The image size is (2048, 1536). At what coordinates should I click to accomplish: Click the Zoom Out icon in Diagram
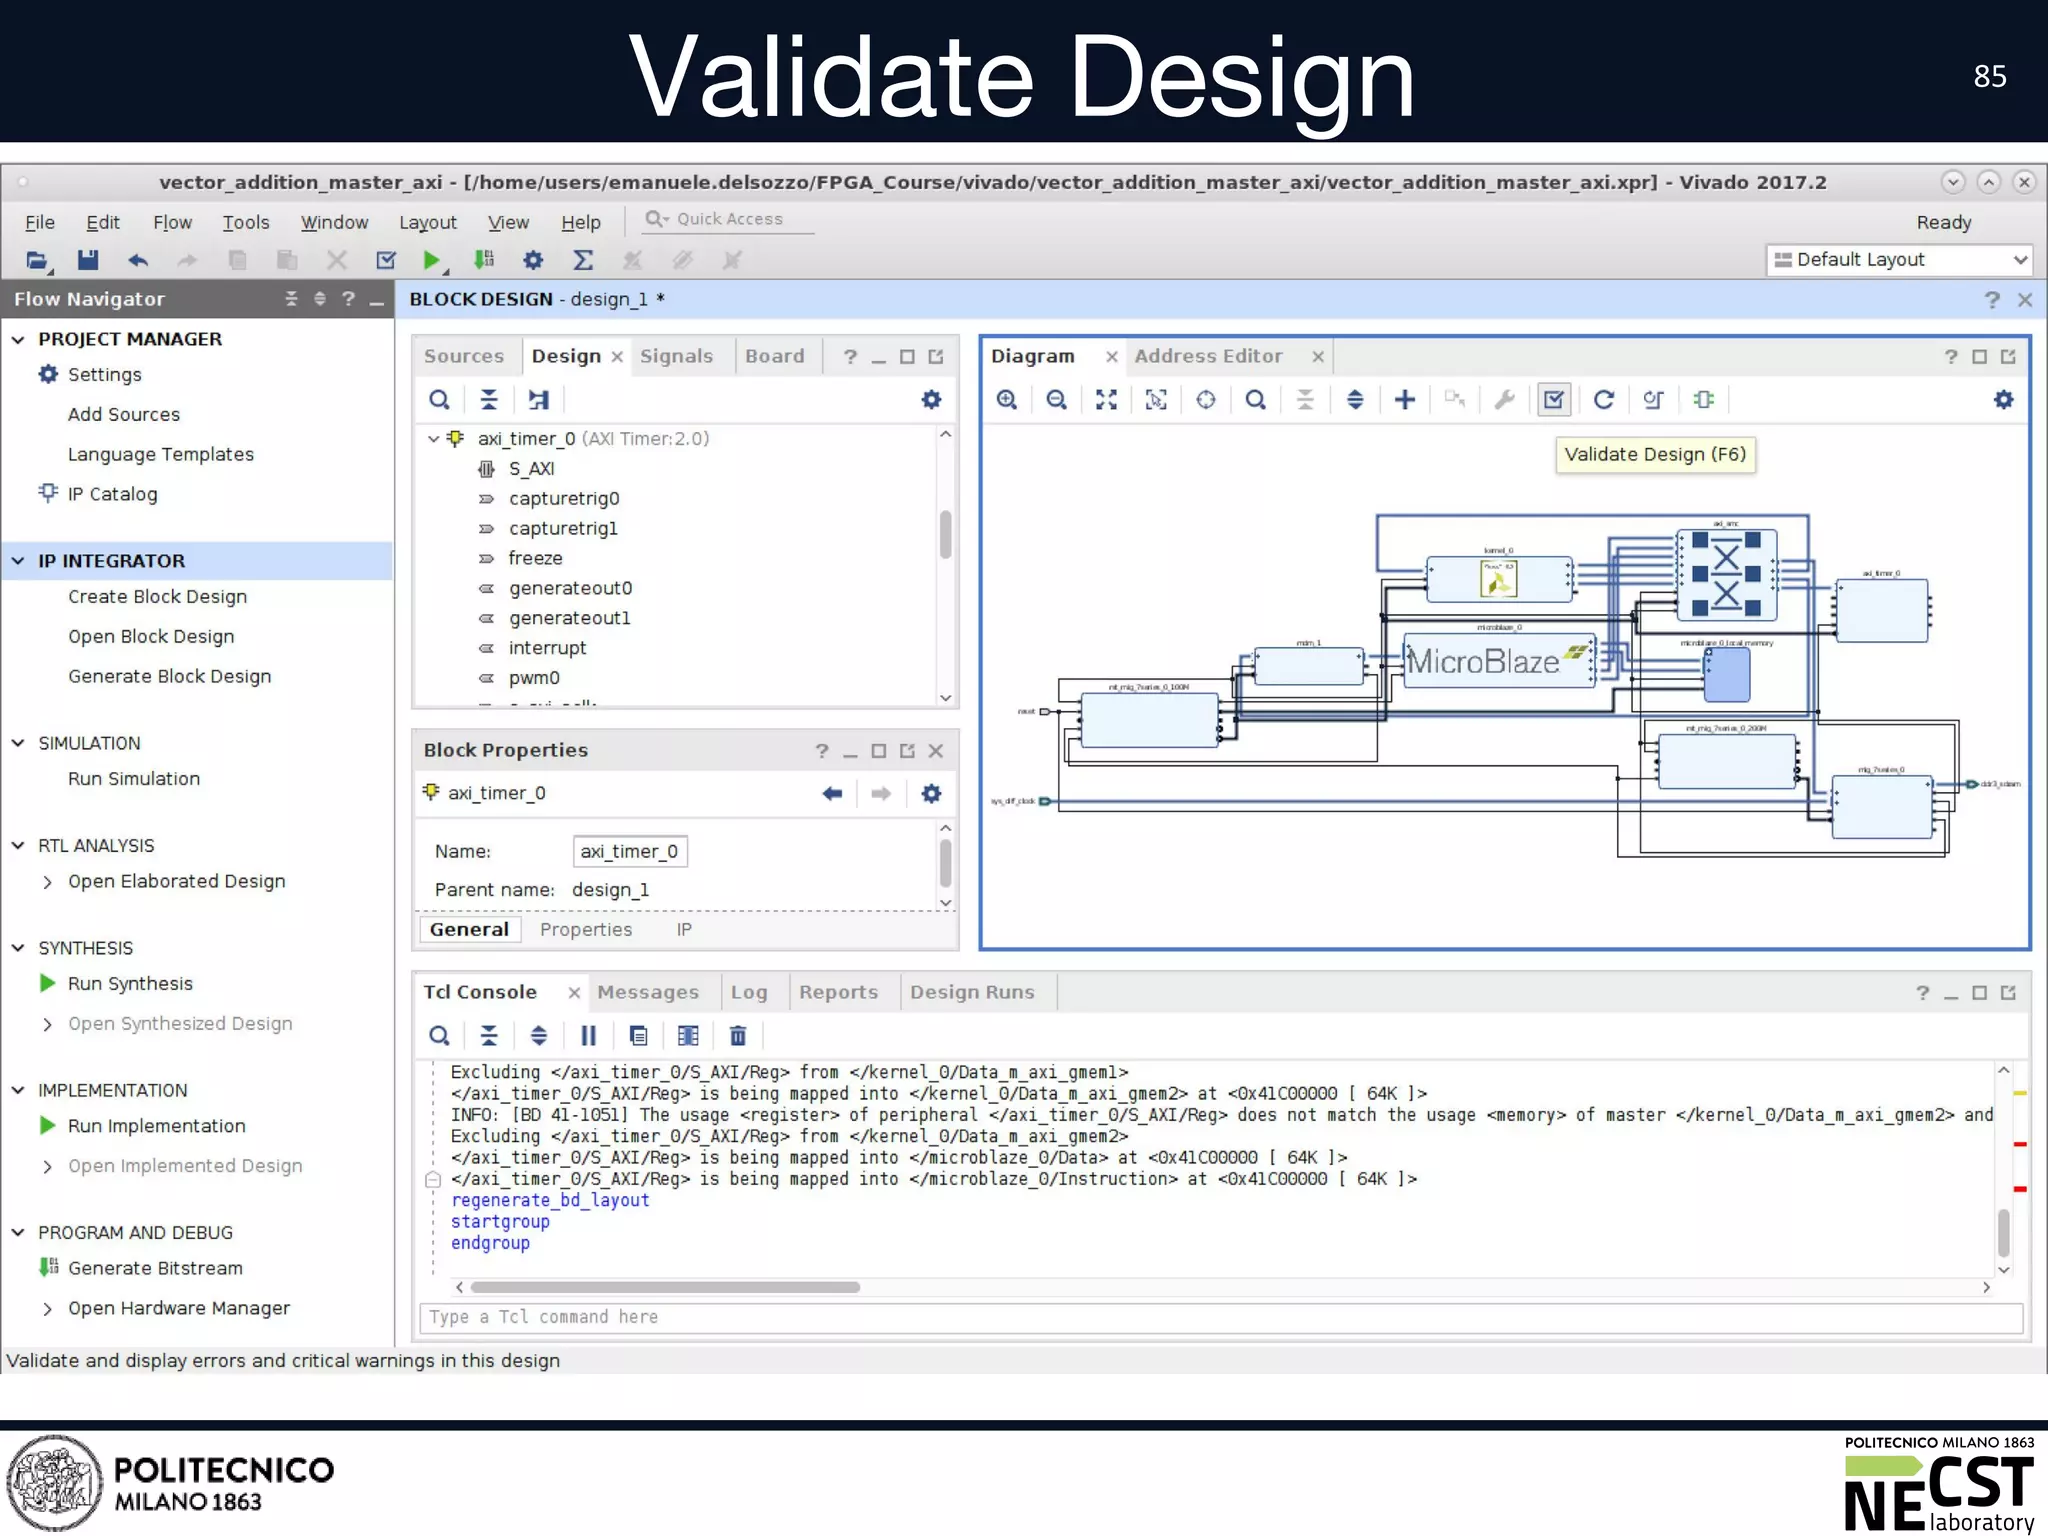tap(1056, 400)
